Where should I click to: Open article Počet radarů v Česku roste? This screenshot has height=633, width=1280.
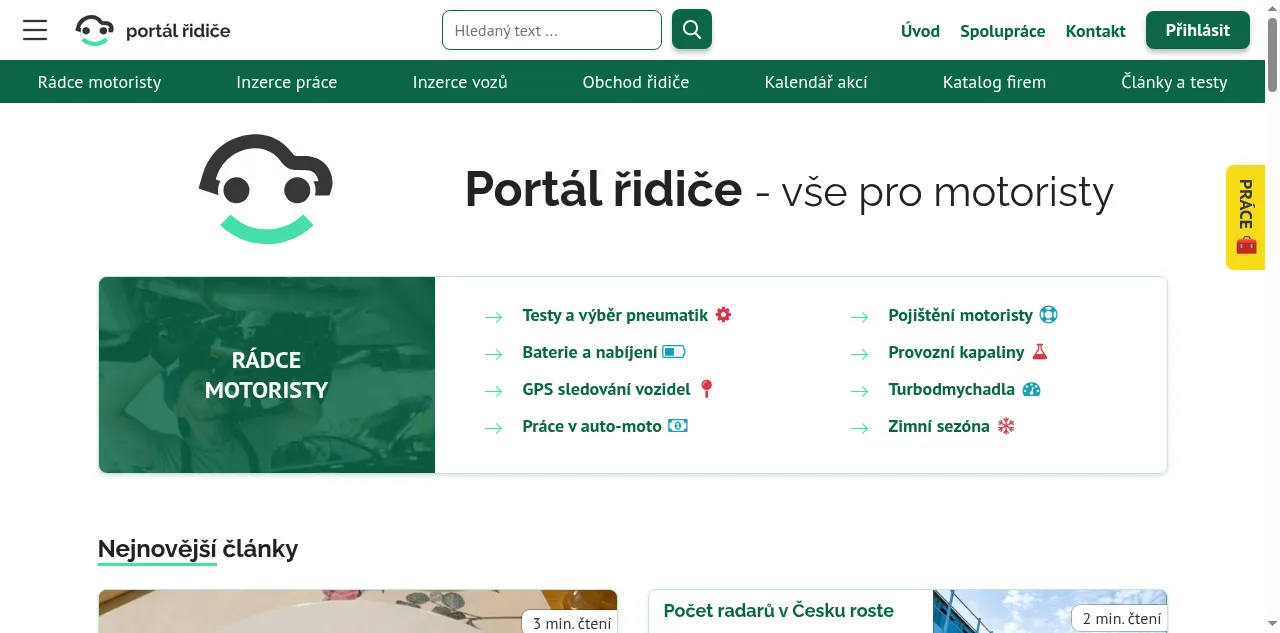[778, 610]
